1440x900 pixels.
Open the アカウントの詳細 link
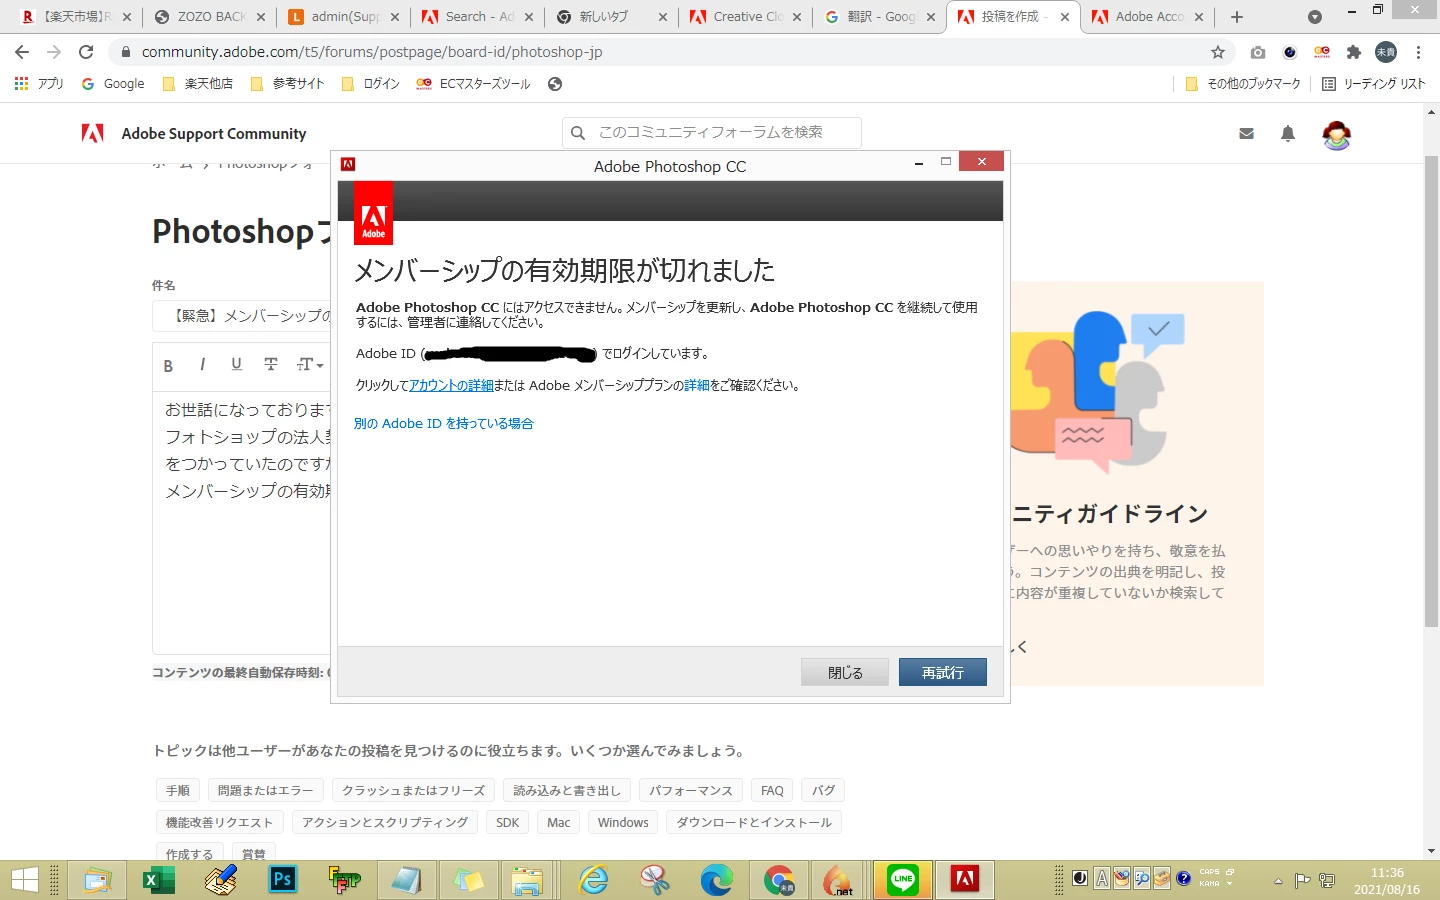(x=451, y=386)
